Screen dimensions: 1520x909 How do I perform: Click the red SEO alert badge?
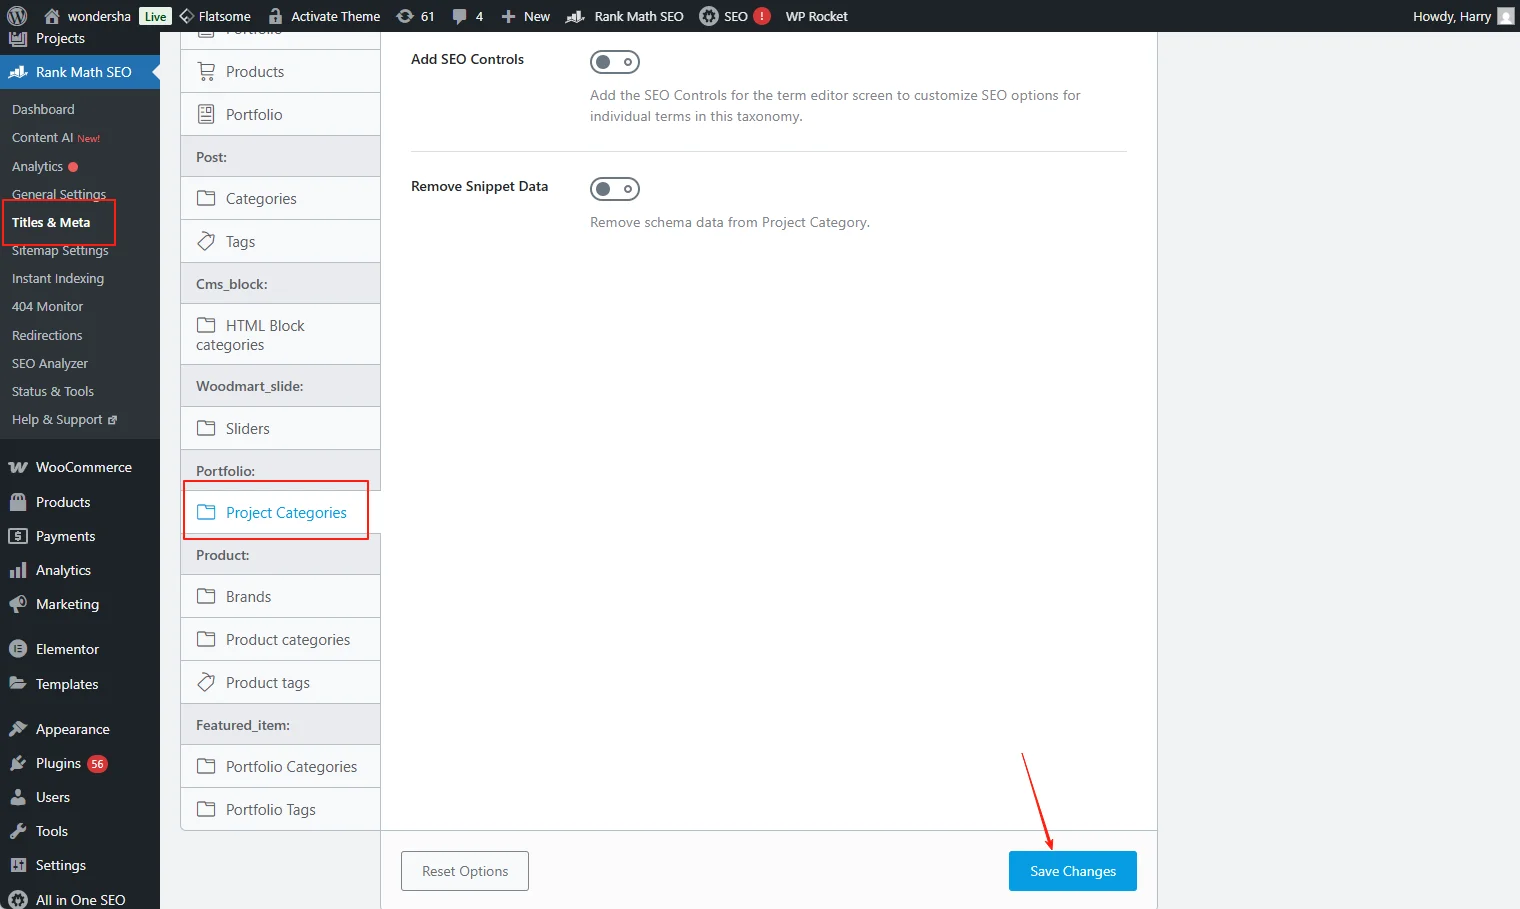click(x=762, y=16)
